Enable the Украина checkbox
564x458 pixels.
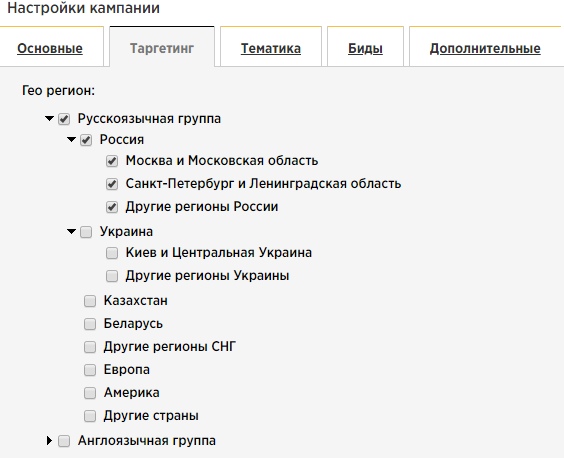(x=86, y=232)
